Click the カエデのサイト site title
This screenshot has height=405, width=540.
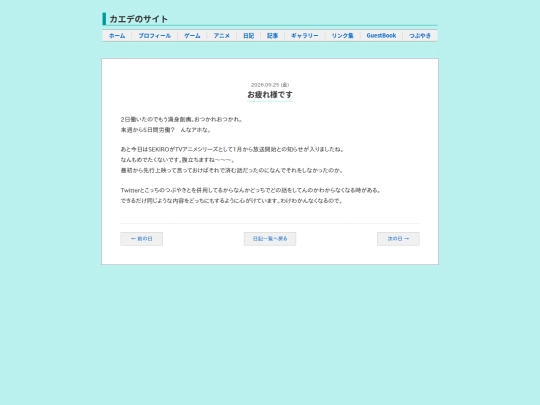click(138, 19)
